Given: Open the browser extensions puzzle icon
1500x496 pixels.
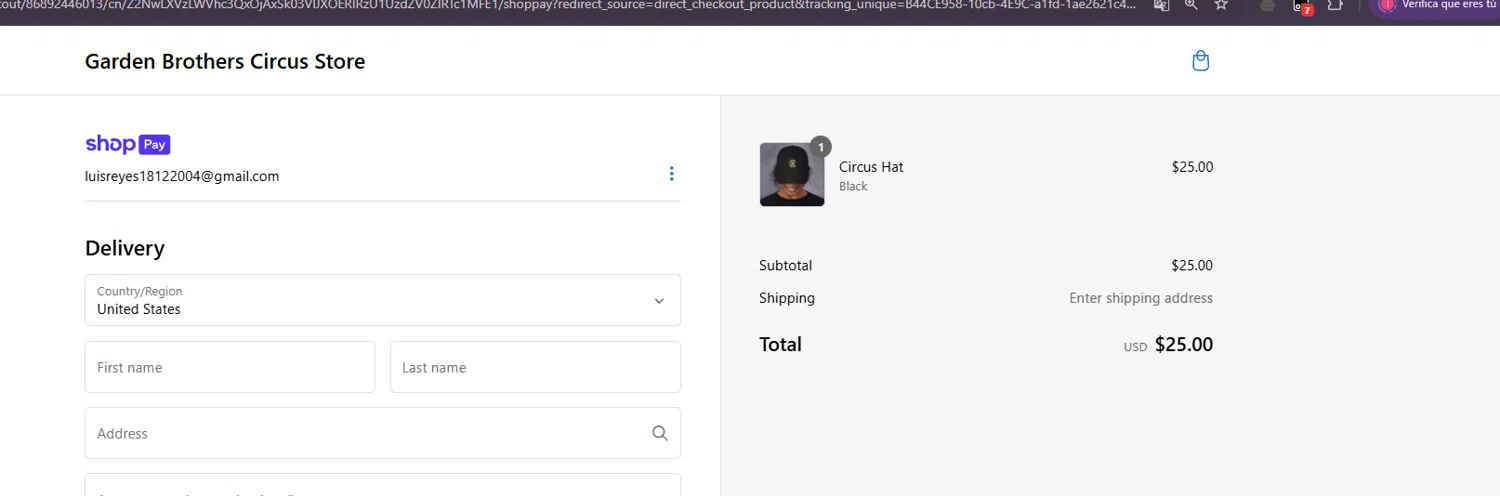Looking at the screenshot, I should (x=1335, y=5).
